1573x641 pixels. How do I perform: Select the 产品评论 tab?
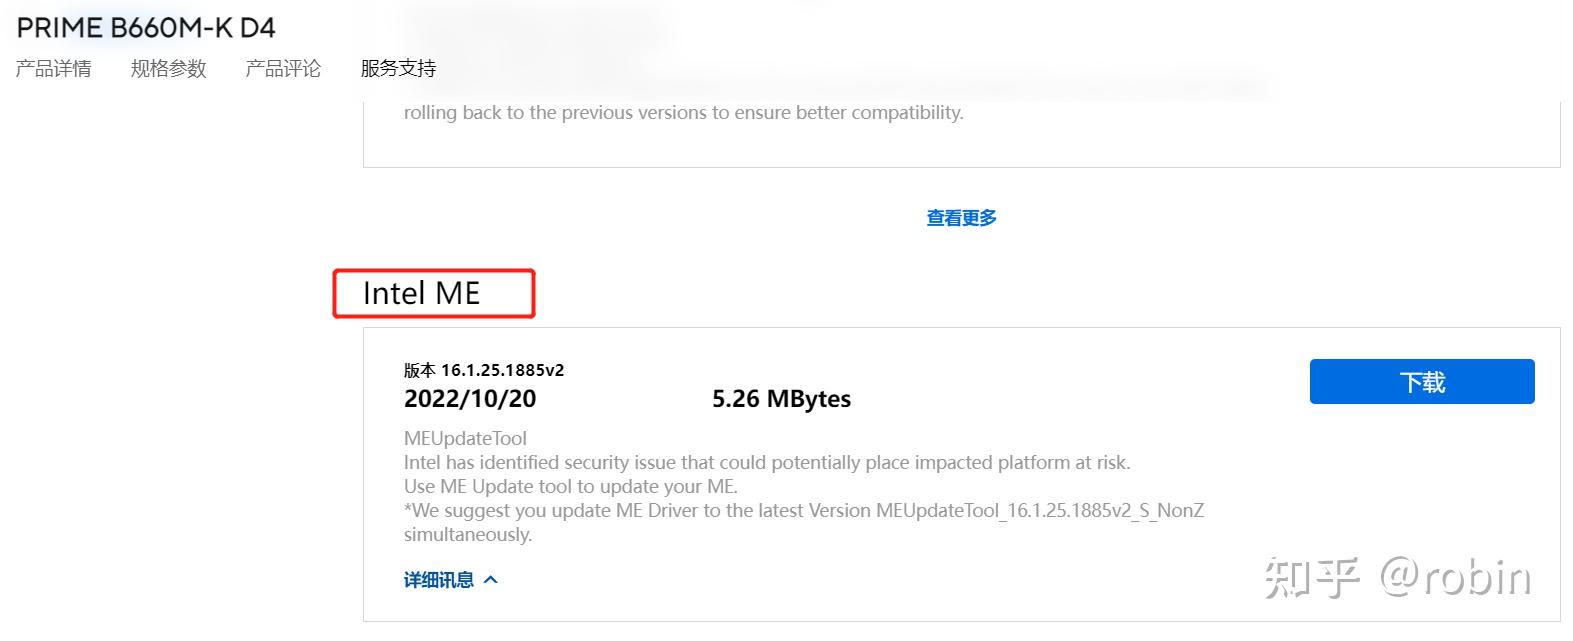click(x=283, y=68)
